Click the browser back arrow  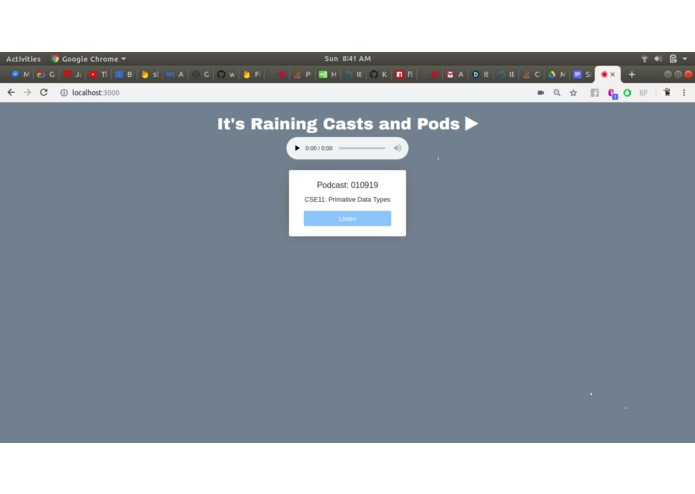[x=11, y=93]
